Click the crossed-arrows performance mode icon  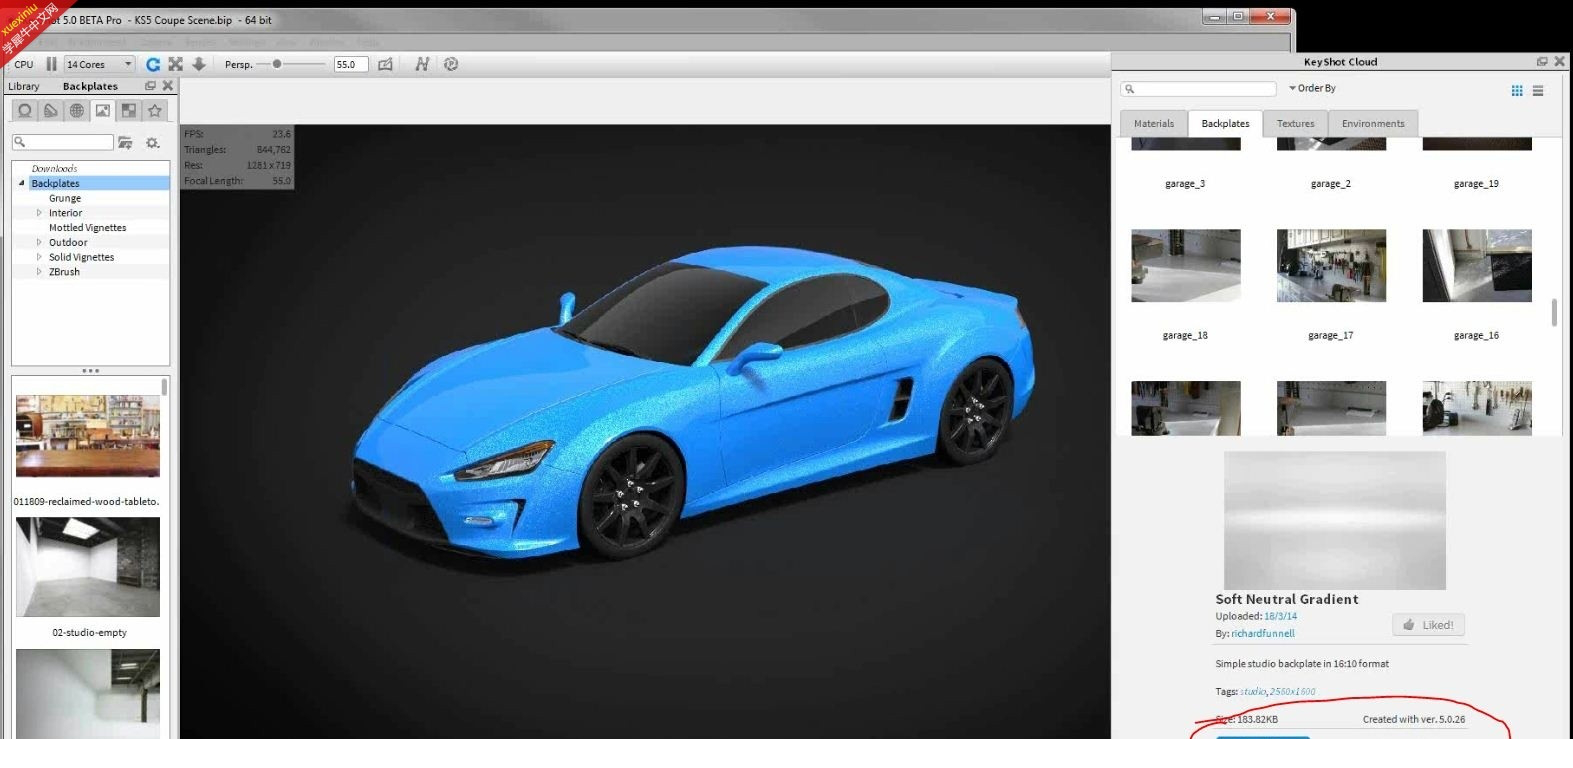point(176,64)
